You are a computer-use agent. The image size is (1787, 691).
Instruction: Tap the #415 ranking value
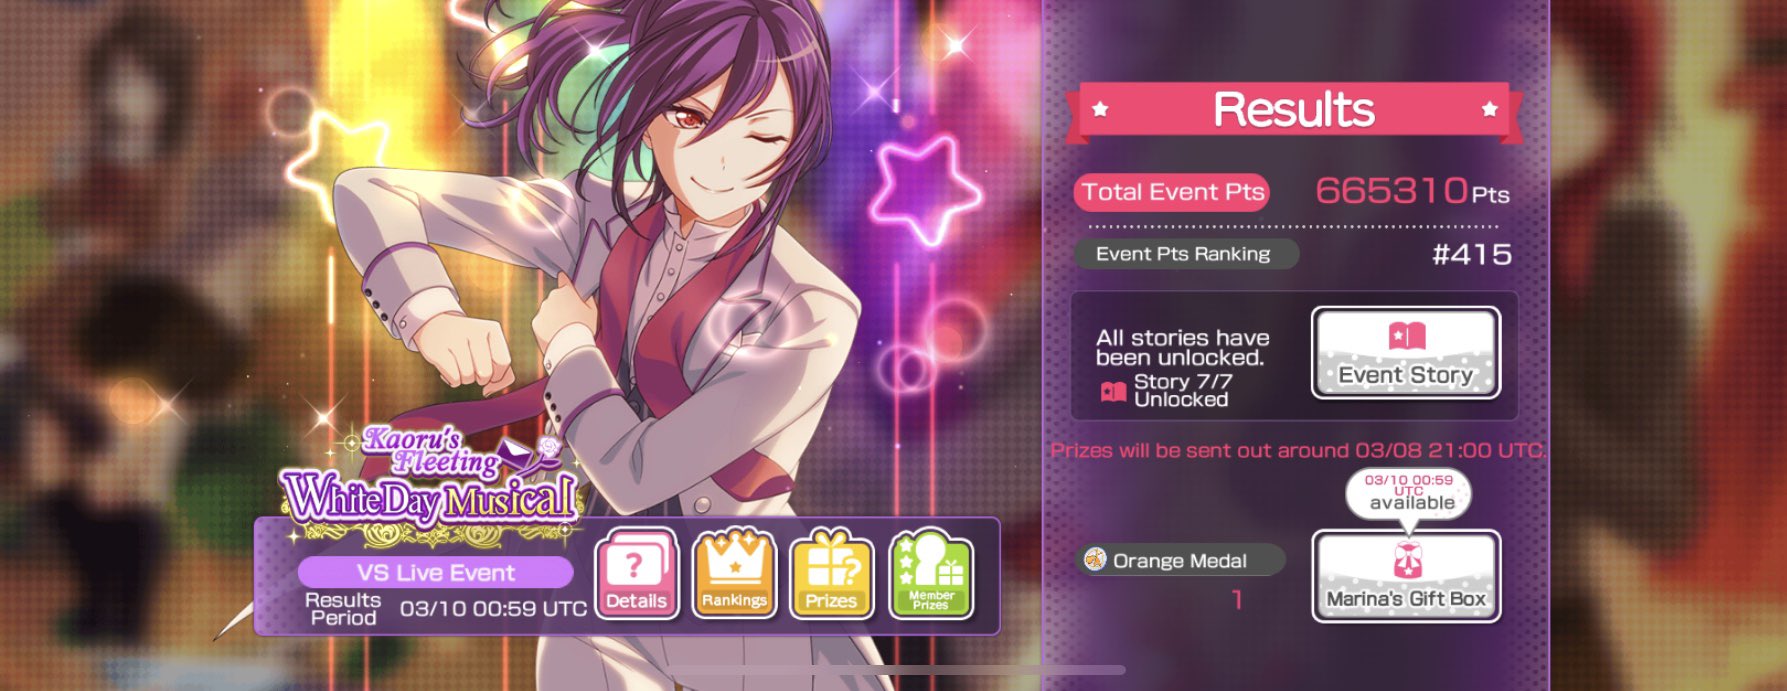(x=1471, y=254)
